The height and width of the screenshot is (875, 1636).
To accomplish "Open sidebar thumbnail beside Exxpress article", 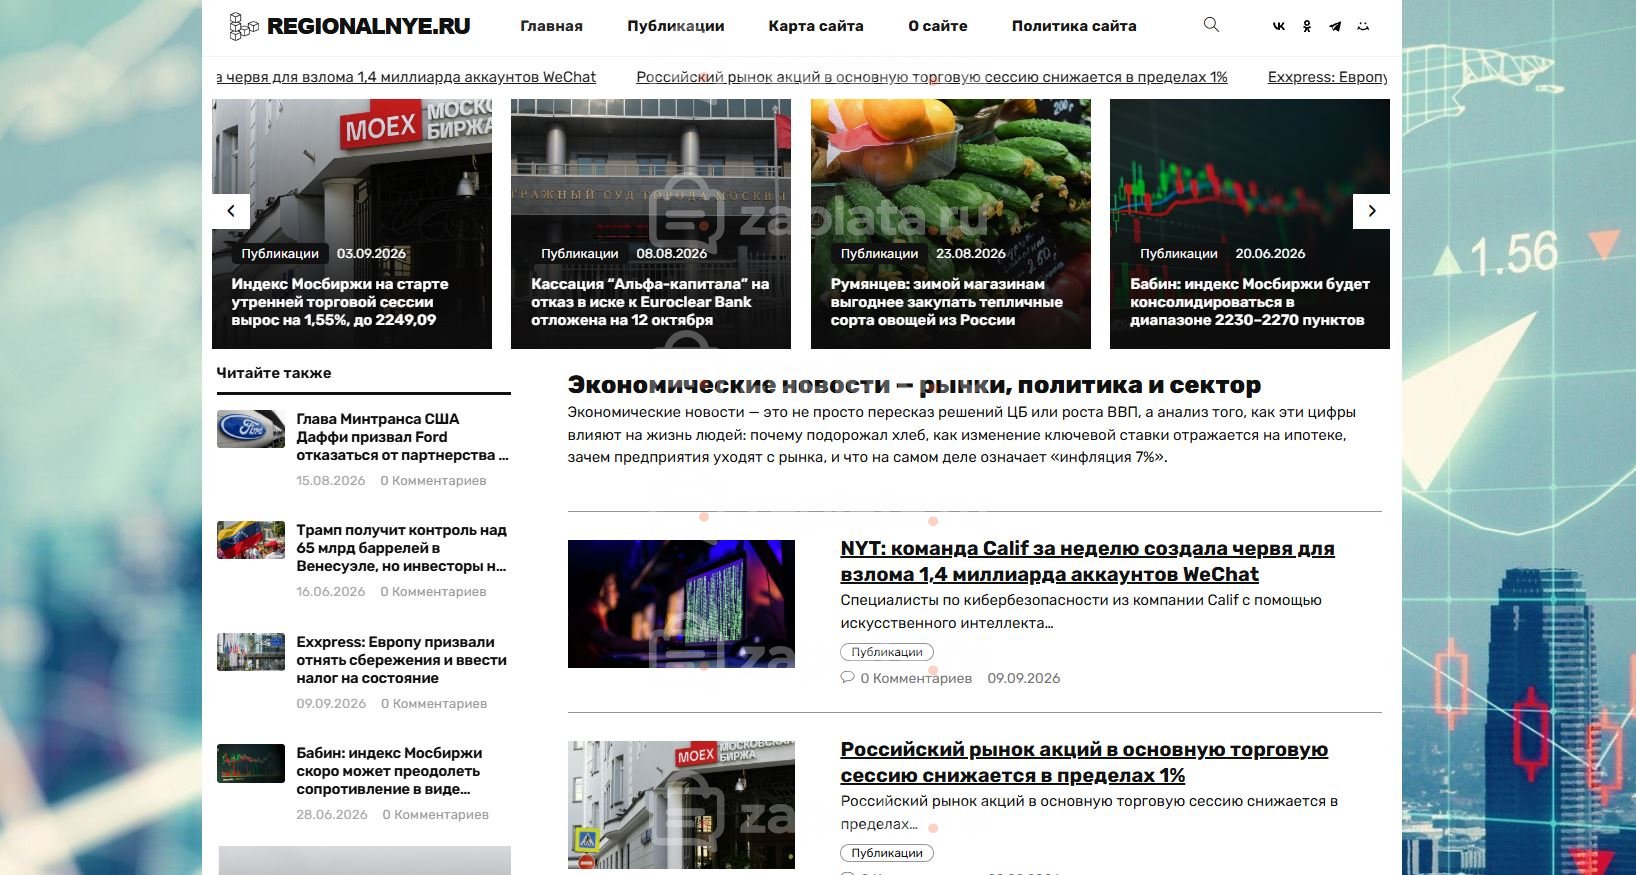I will (x=251, y=652).
